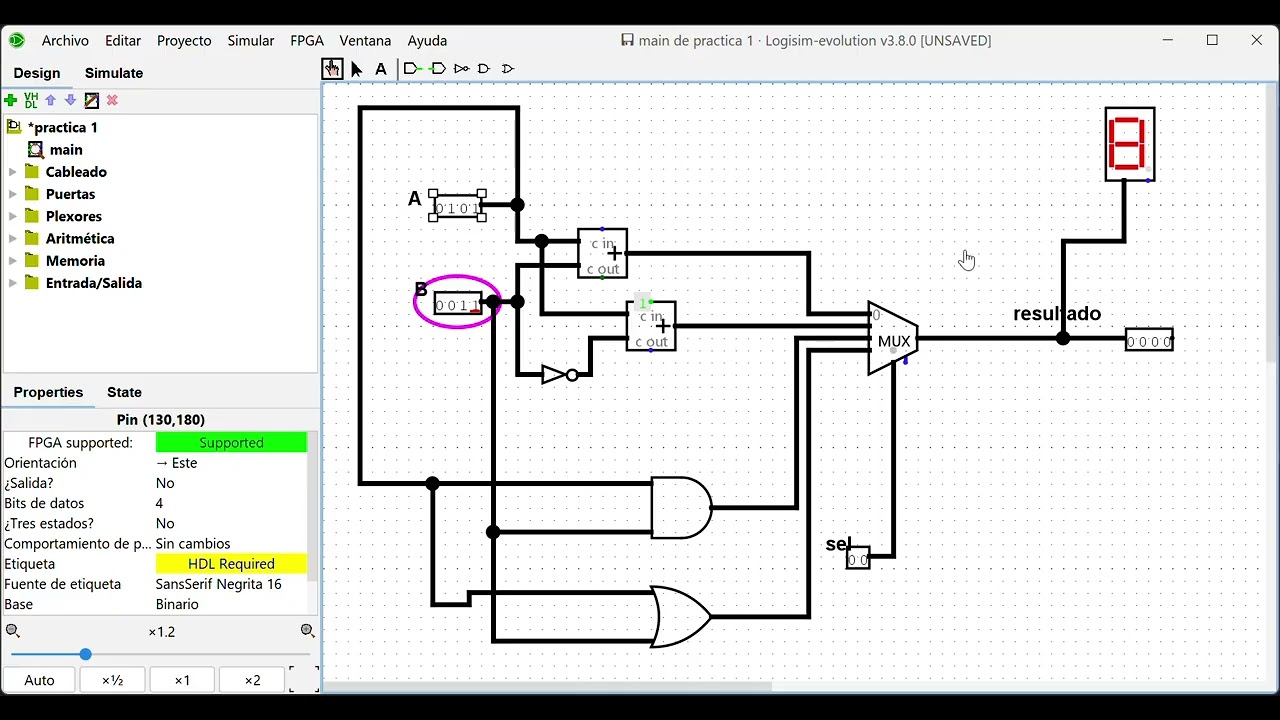Set zoom with ×1 button
Image resolution: width=1280 pixels, height=720 pixels.
182,680
